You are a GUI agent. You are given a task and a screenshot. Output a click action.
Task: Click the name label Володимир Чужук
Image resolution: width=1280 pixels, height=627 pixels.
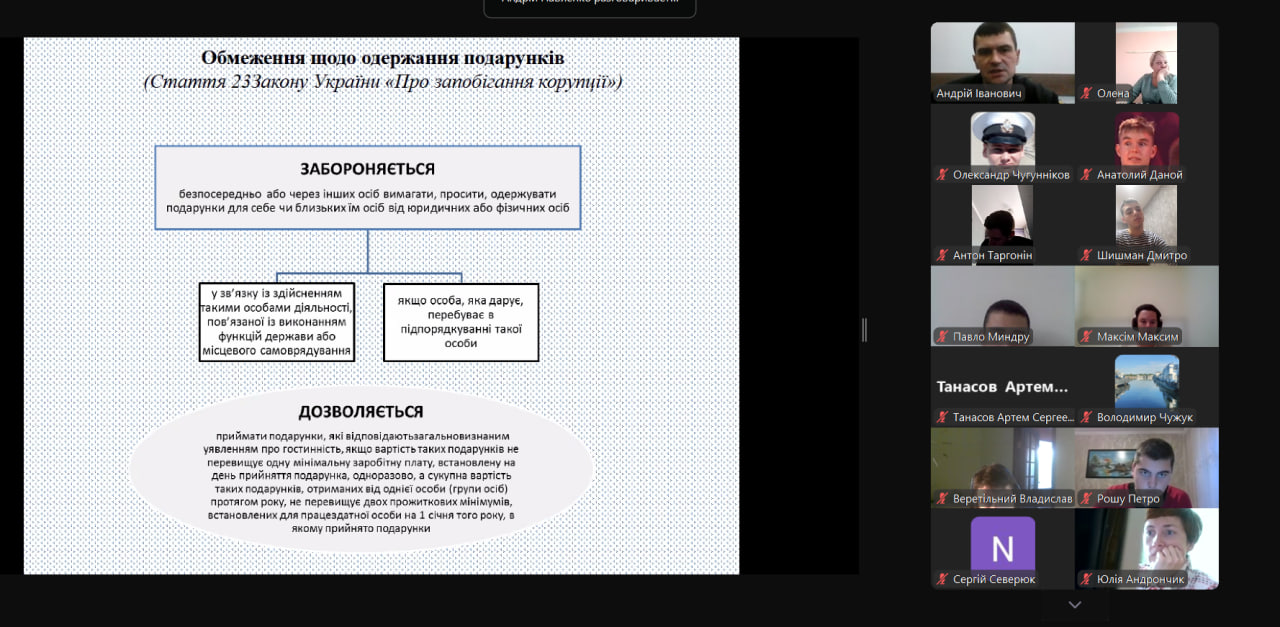(x=1144, y=418)
